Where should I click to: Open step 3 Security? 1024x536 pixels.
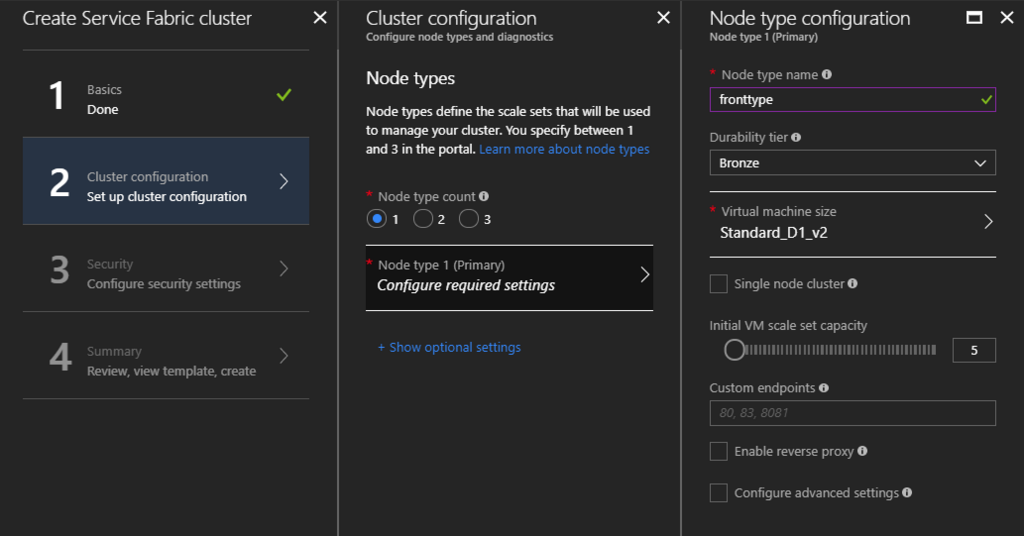click(x=166, y=268)
